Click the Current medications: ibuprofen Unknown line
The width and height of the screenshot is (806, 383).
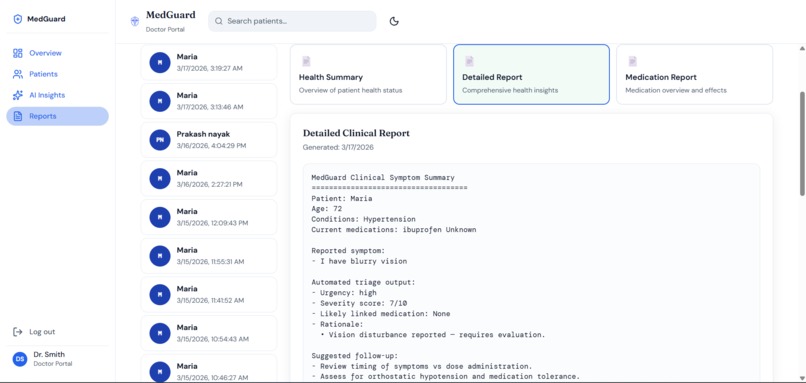(394, 230)
